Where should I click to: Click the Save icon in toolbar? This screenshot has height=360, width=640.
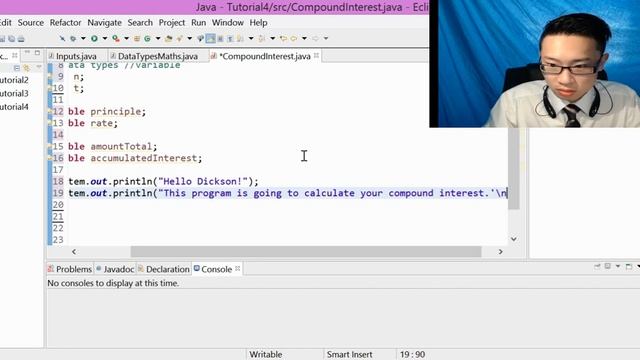pyautogui.click(x=2, y=38)
